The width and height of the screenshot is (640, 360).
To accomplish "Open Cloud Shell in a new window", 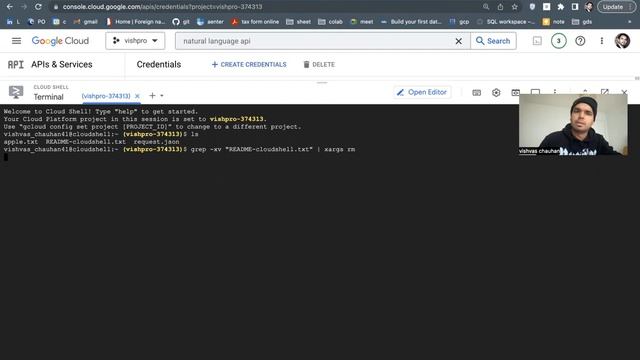I will pyautogui.click(x=604, y=92).
